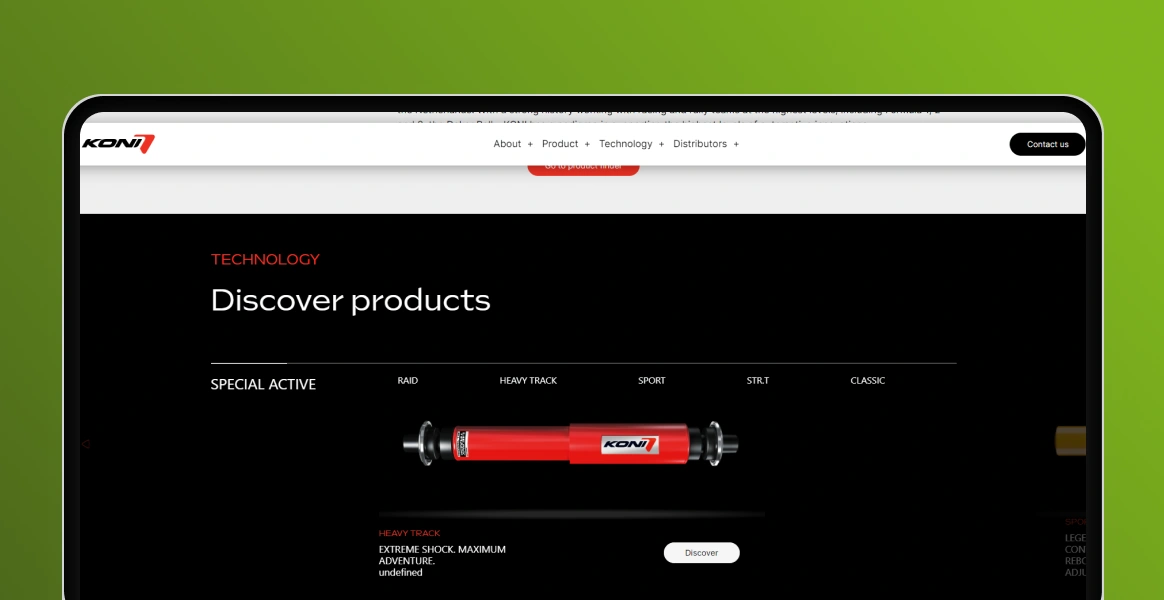Select the CLASSIC product tab
Image resolution: width=1164 pixels, height=600 pixels.
point(867,380)
